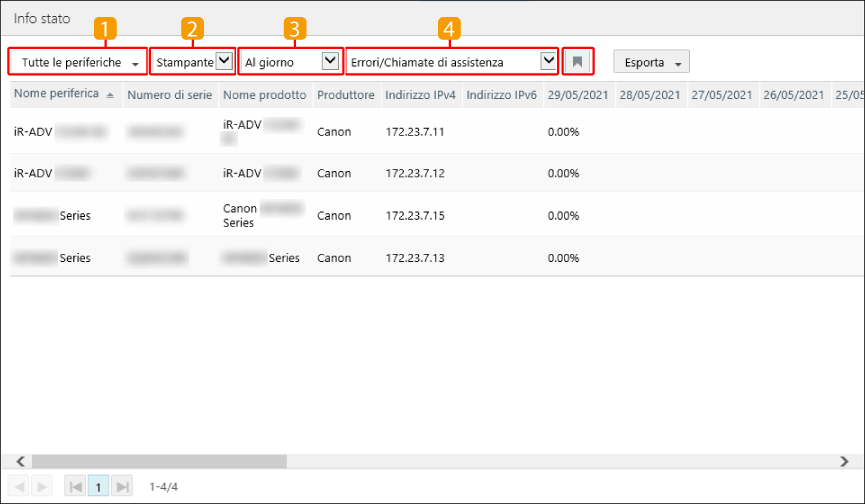Image resolution: width=865 pixels, height=504 pixels.
Task: Open the Esporta menu button
Action: pos(651,62)
